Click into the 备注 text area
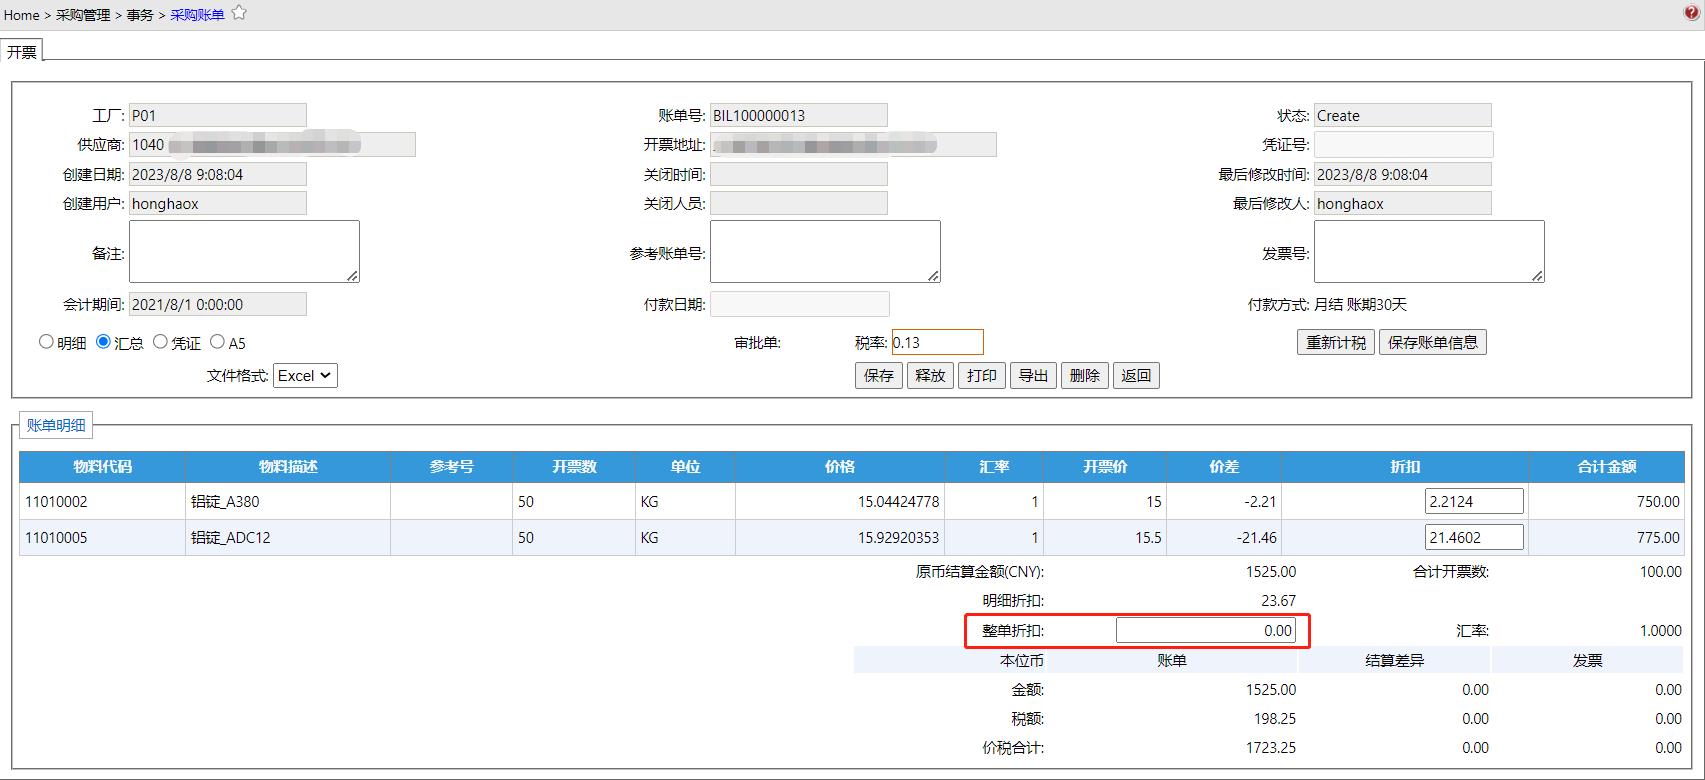 (244, 252)
